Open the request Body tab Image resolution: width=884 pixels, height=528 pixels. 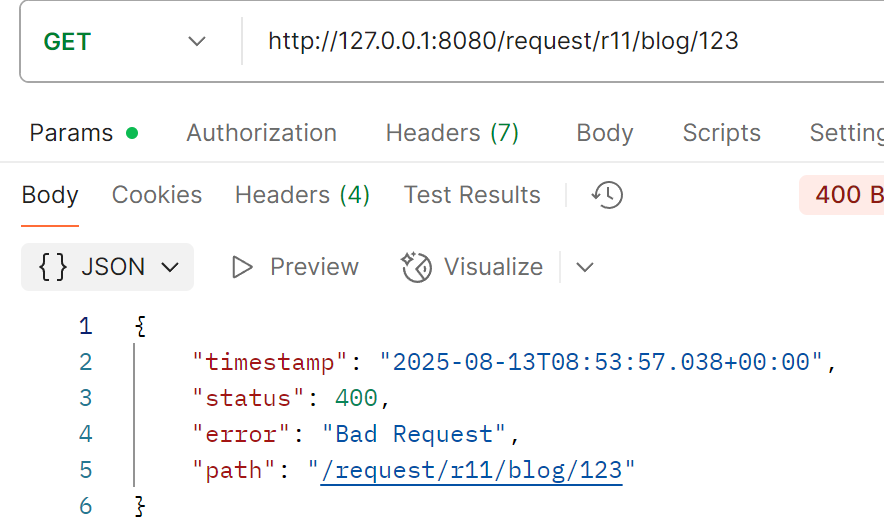pos(605,133)
